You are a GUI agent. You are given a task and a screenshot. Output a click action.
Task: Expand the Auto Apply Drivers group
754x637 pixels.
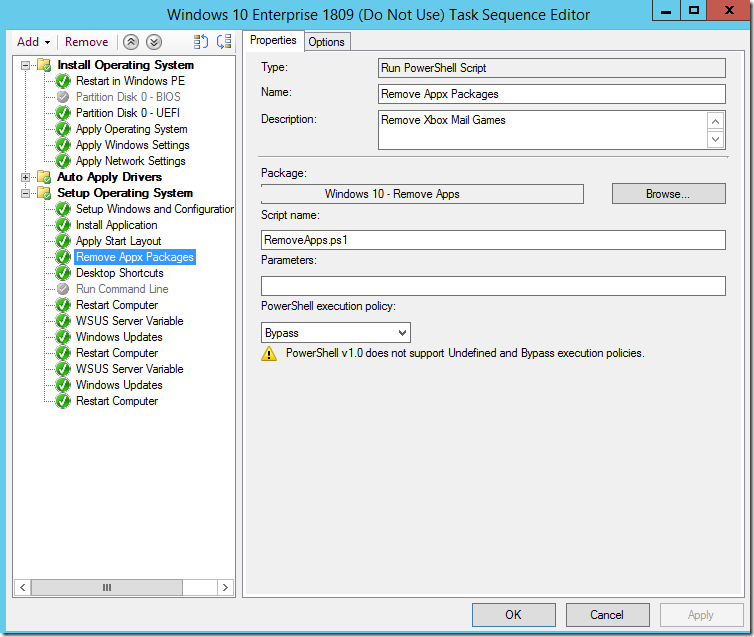pos(25,177)
